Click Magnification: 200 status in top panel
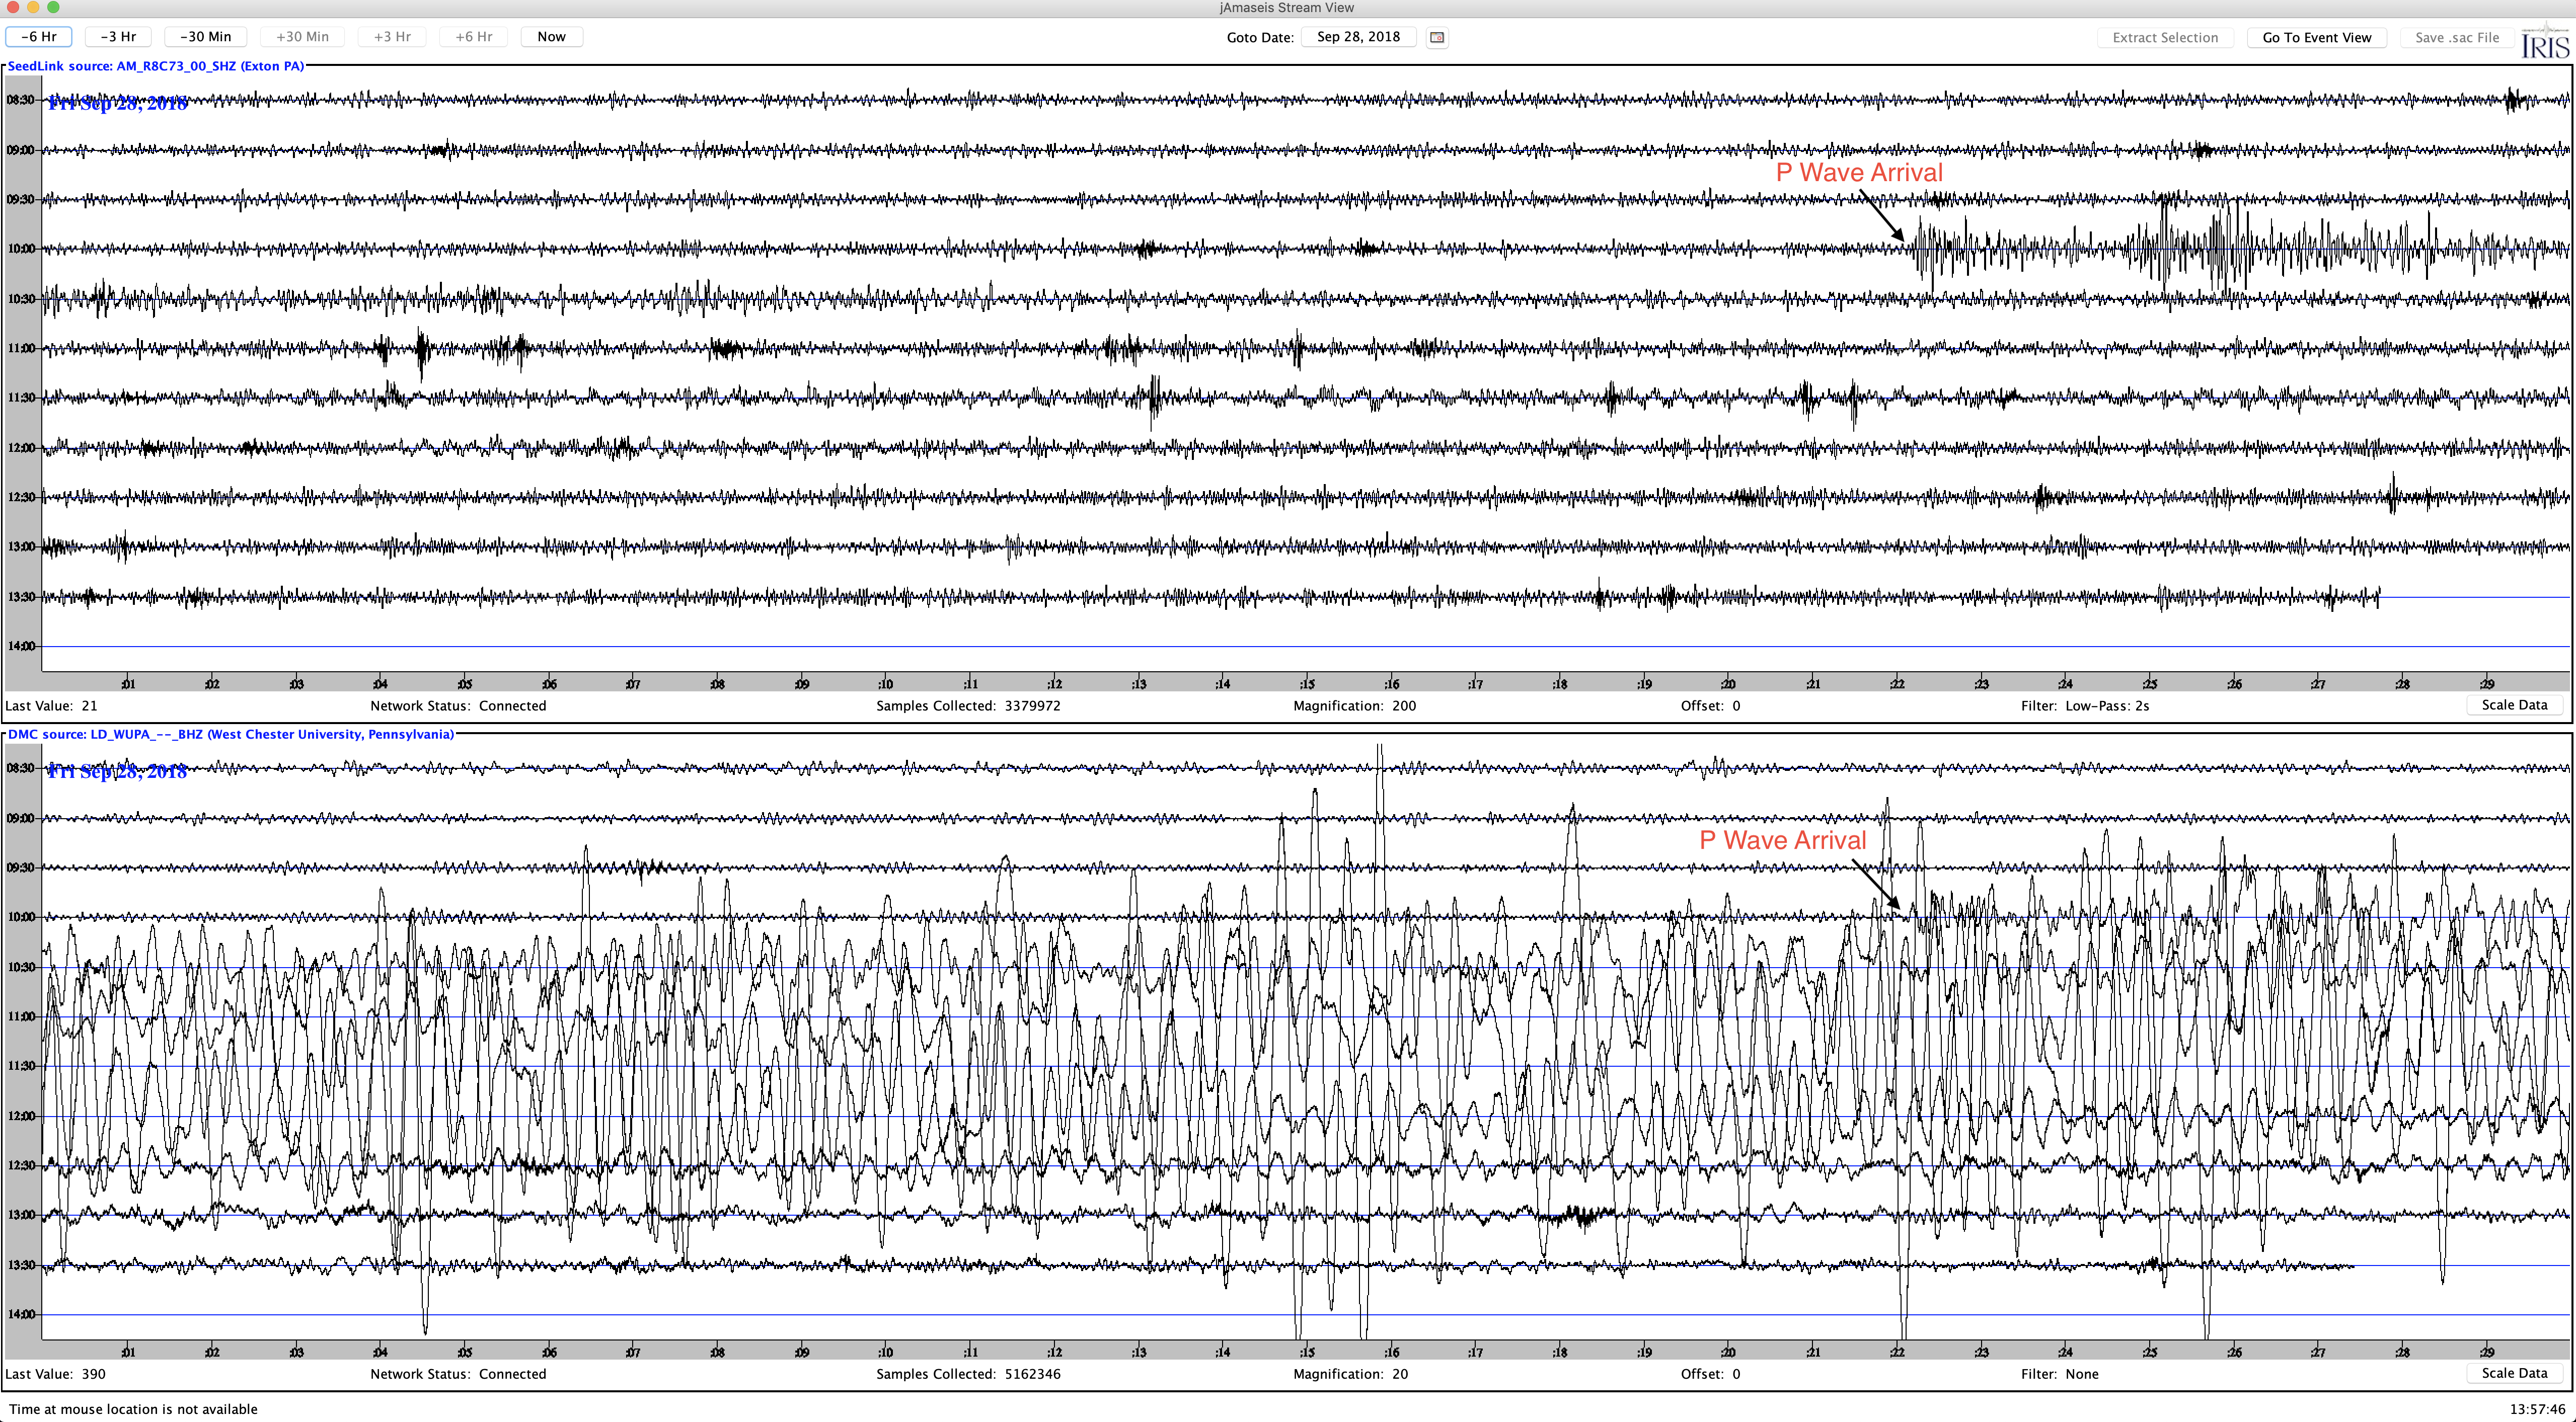Image resolution: width=2576 pixels, height=1422 pixels. (x=1354, y=706)
